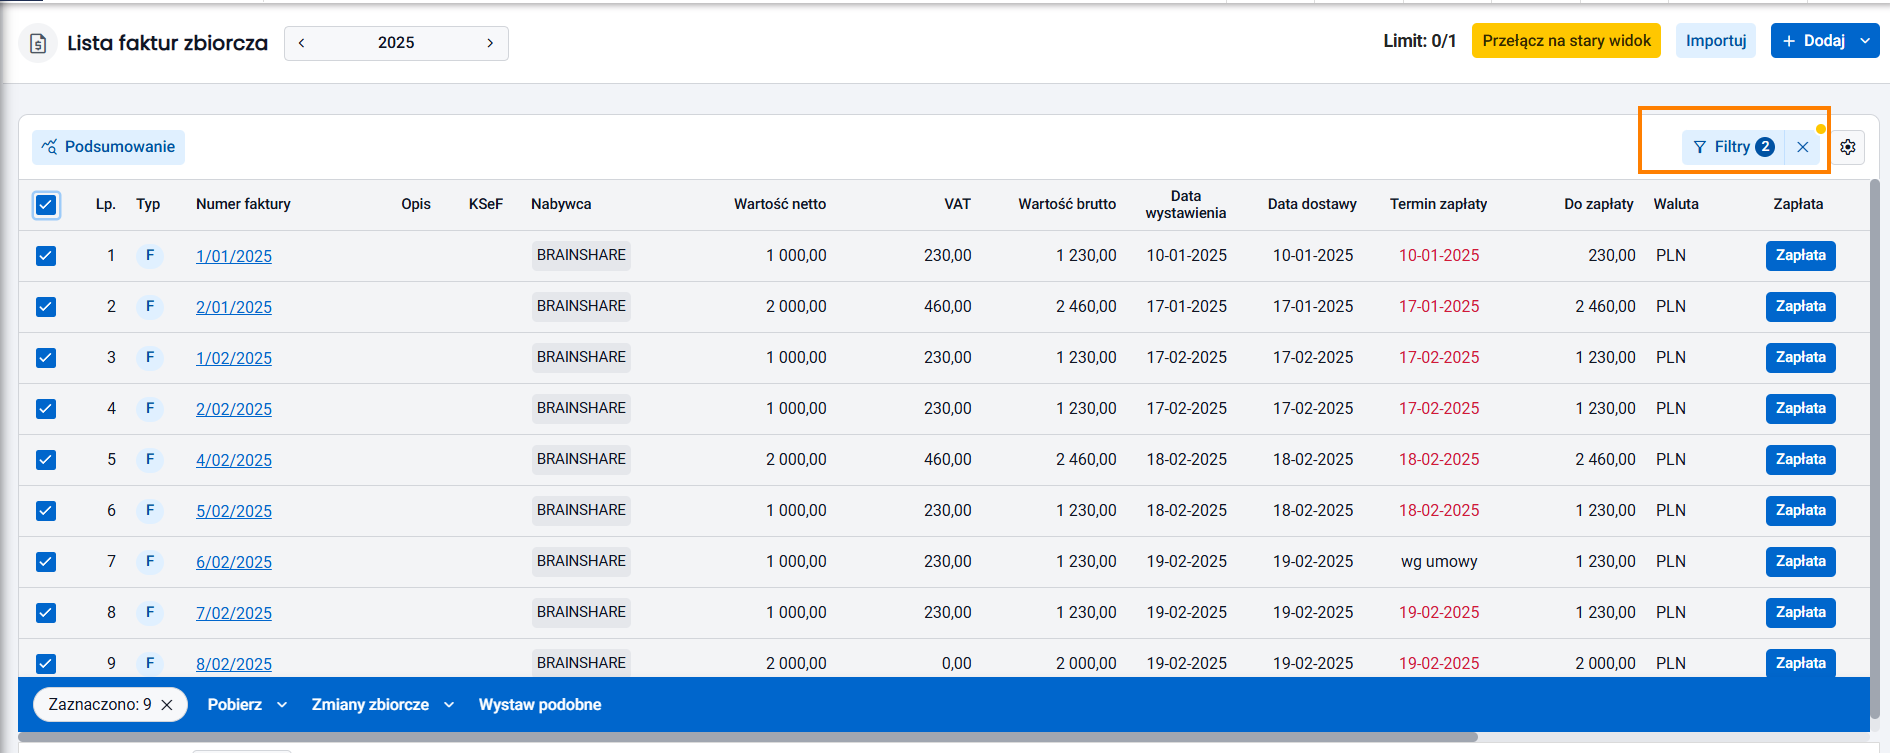Open the Filtry filter panel
Viewport: 1890px width, 753px height.
[1733, 147]
